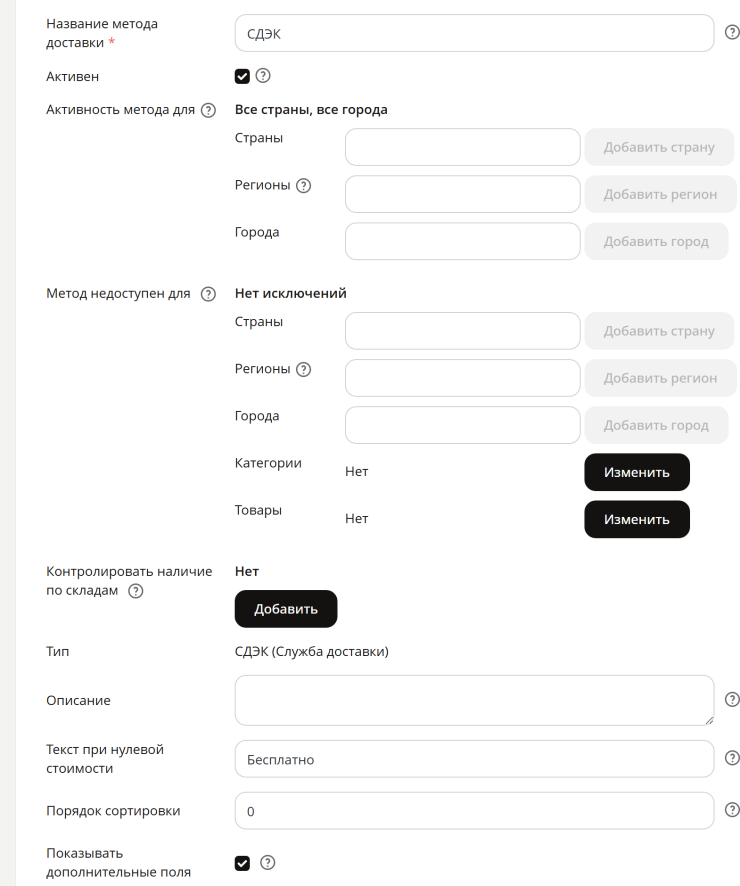Click help icon beside Бесплатно field

pos(732,758)
